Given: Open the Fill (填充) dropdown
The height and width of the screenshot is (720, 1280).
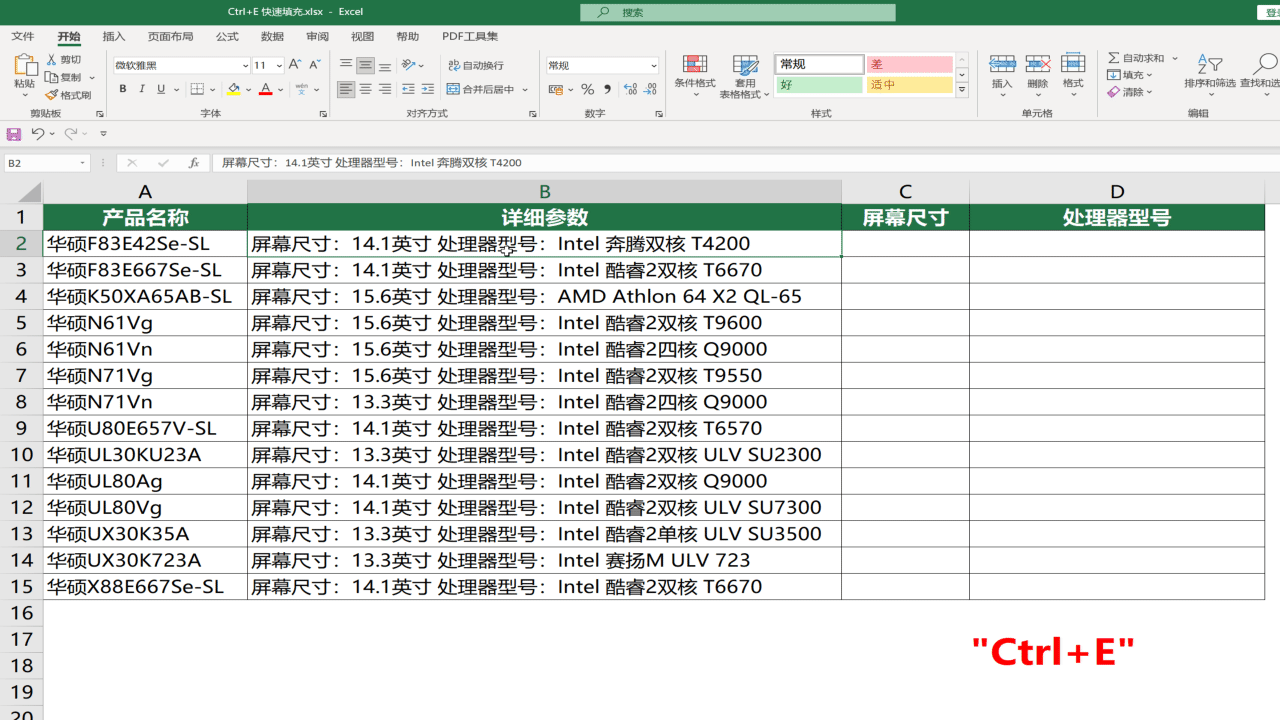Looking at the screenshot, I should [1131, 75].
